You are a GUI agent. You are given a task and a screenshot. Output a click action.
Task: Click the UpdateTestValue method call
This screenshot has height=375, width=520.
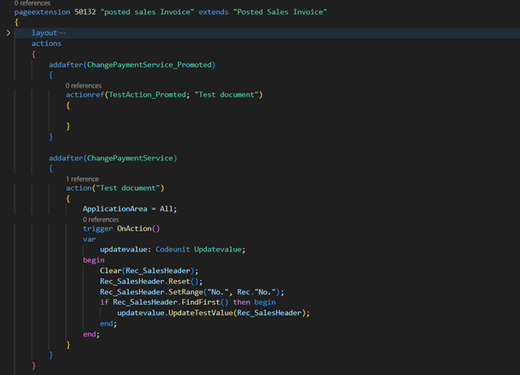200,313
